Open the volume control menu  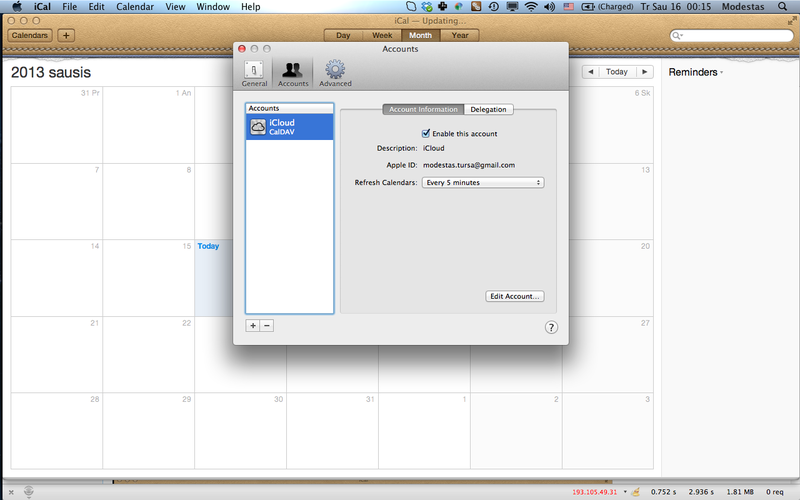[549, 7]
